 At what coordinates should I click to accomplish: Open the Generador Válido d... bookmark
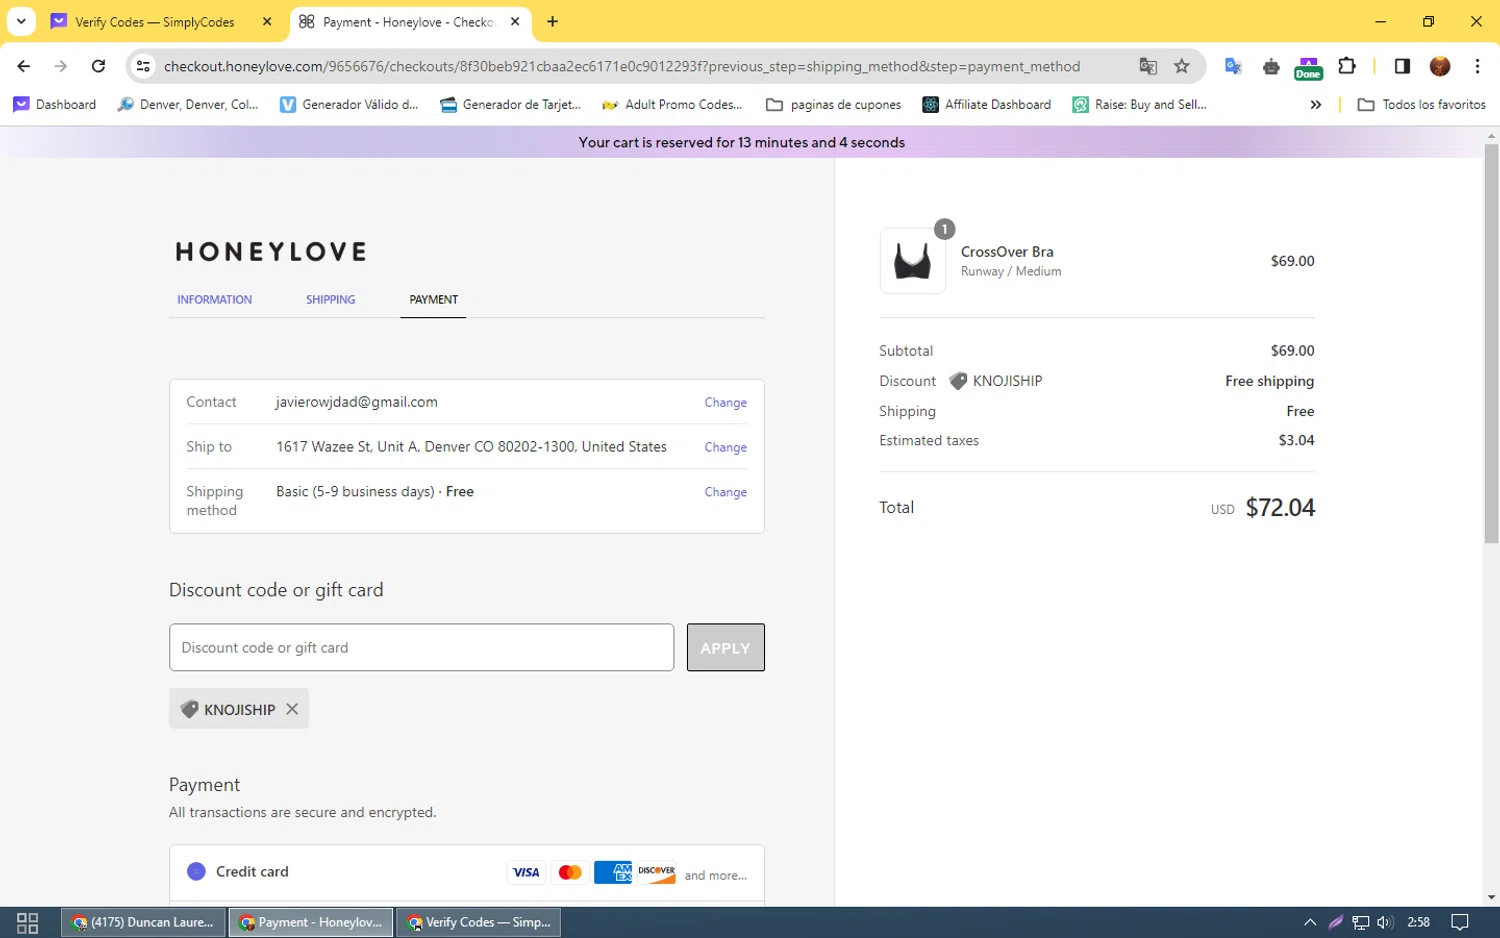tap(349, 104)
